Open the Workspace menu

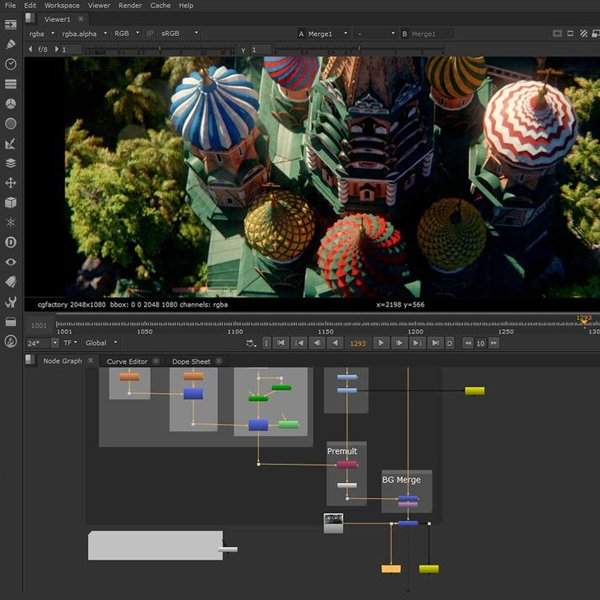click(62, 5)
